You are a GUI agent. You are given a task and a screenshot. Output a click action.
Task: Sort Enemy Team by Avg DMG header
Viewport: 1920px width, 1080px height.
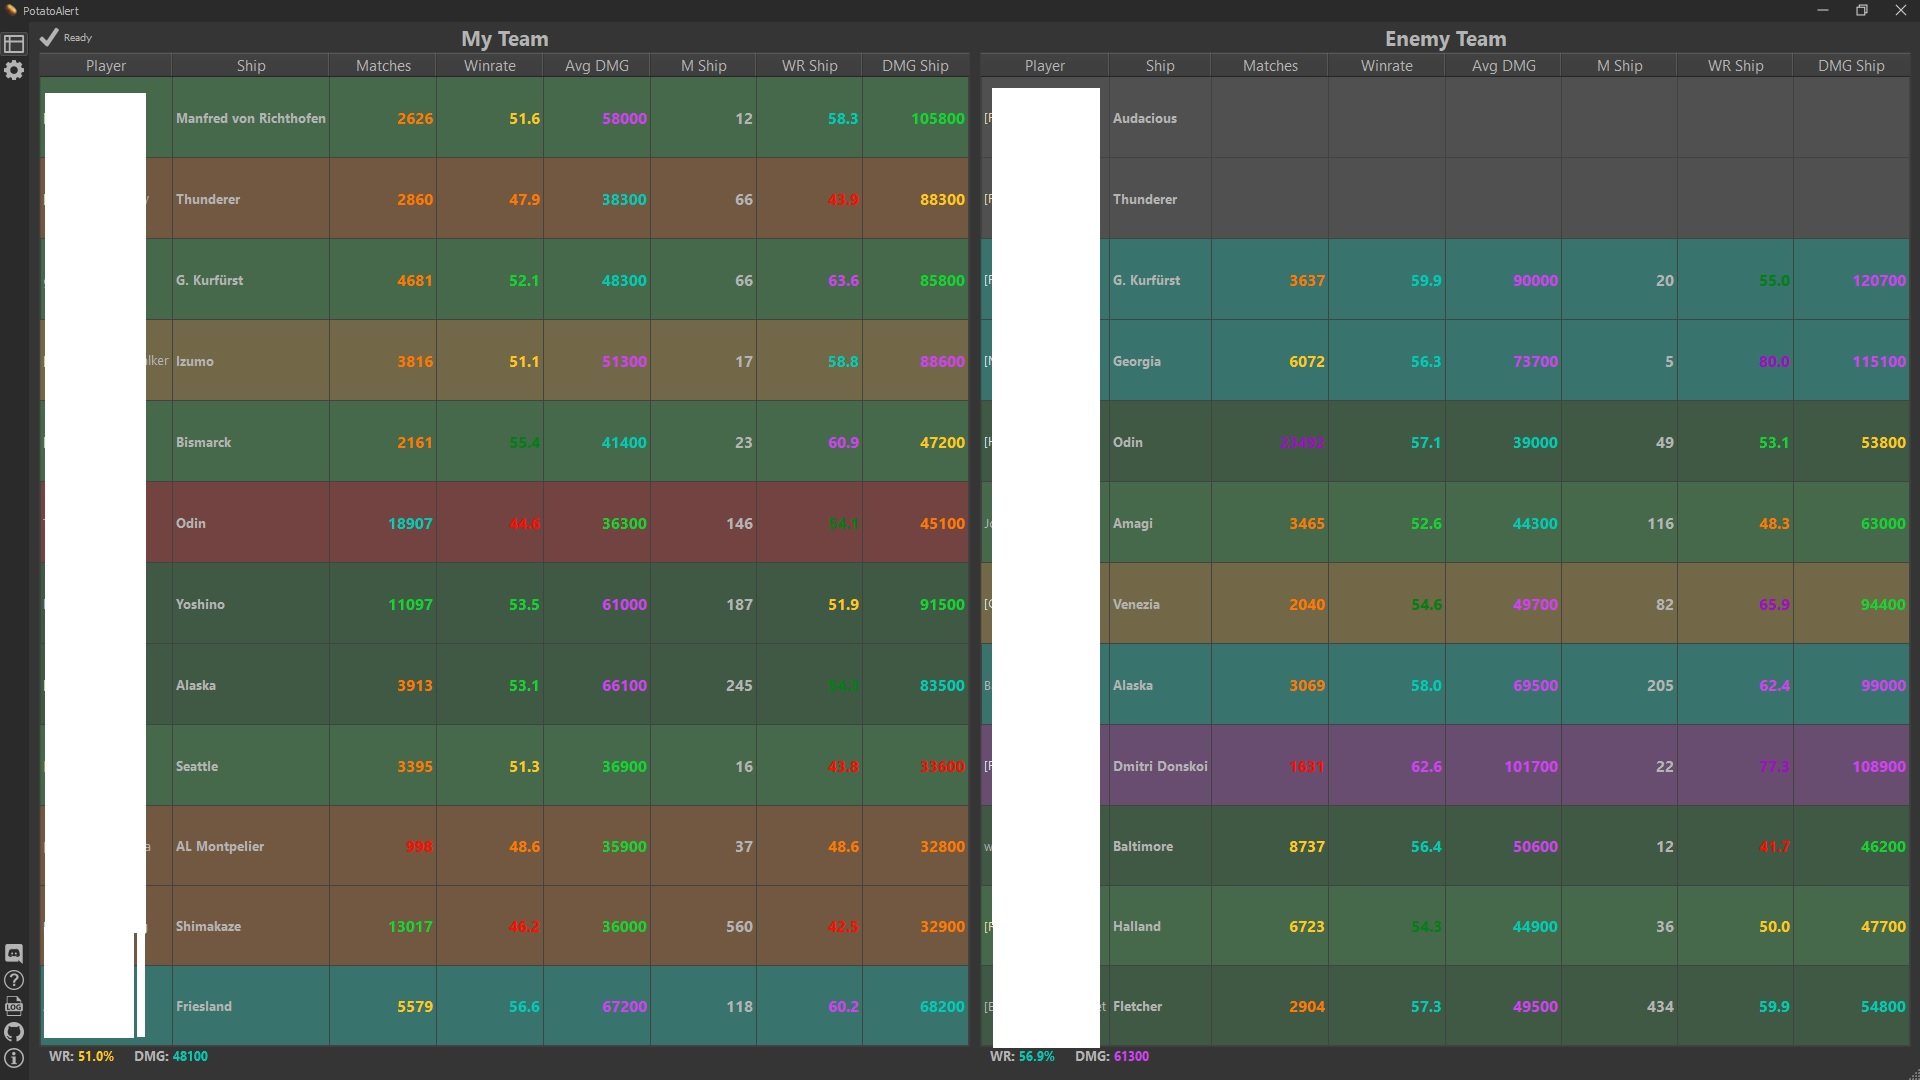pos(1503,66)
